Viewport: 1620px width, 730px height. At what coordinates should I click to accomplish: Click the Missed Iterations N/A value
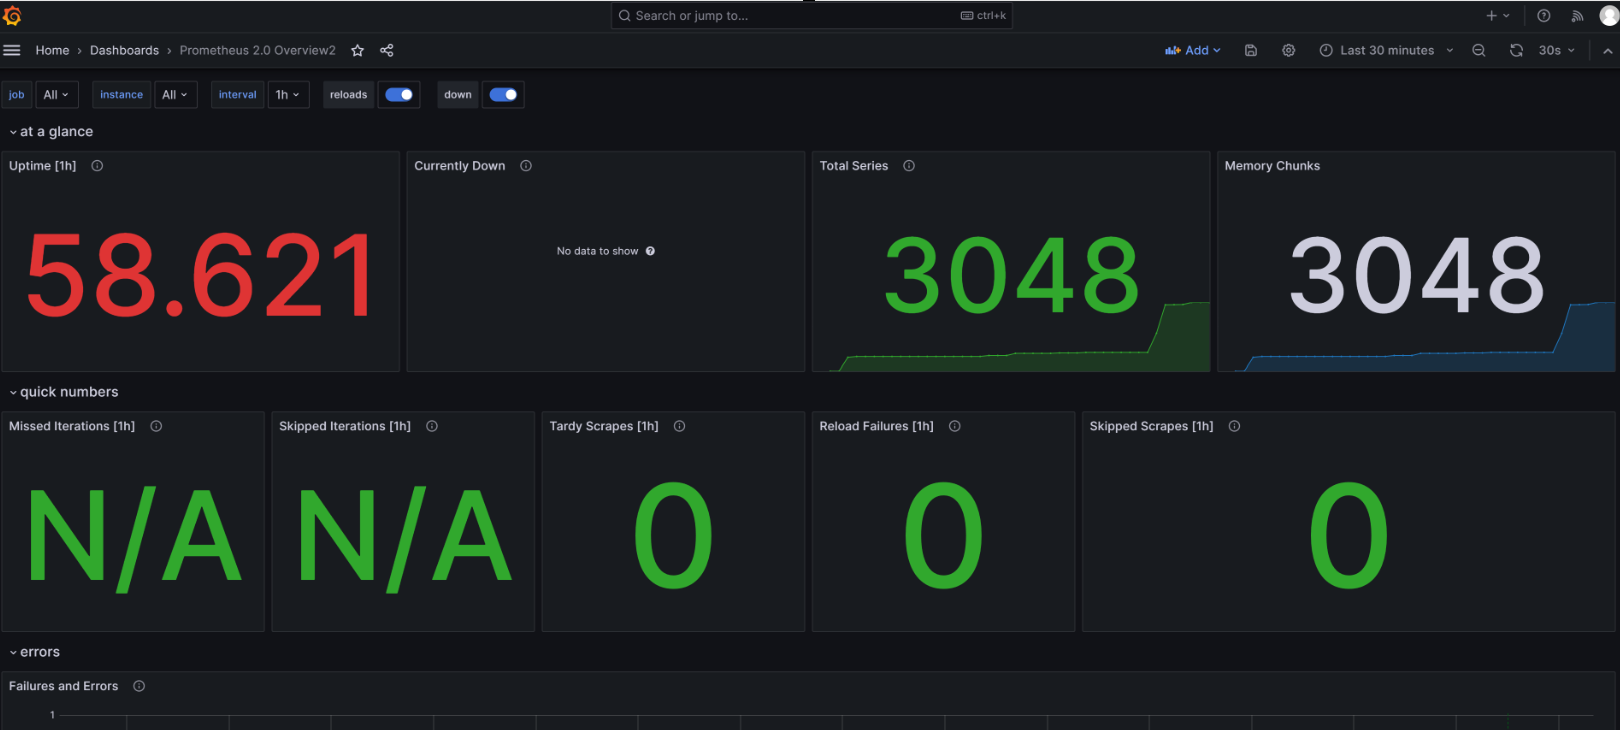click(x=133, y=537)
